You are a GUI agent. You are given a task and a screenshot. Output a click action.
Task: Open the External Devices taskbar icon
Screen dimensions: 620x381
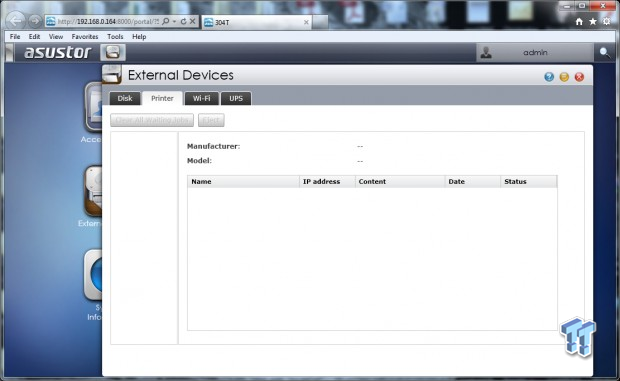[x=113, y=52]
